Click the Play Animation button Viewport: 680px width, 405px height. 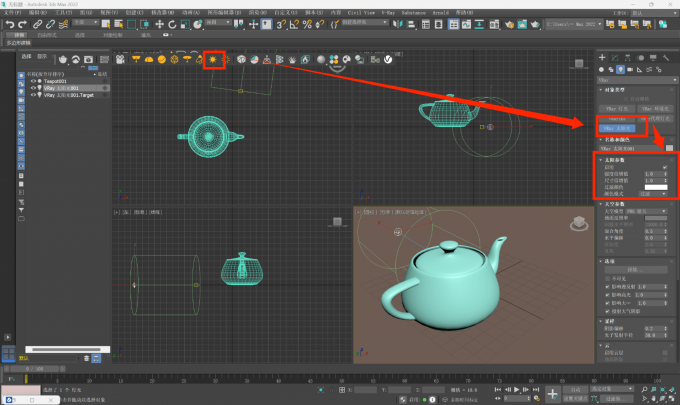click(x=517, y=390)
